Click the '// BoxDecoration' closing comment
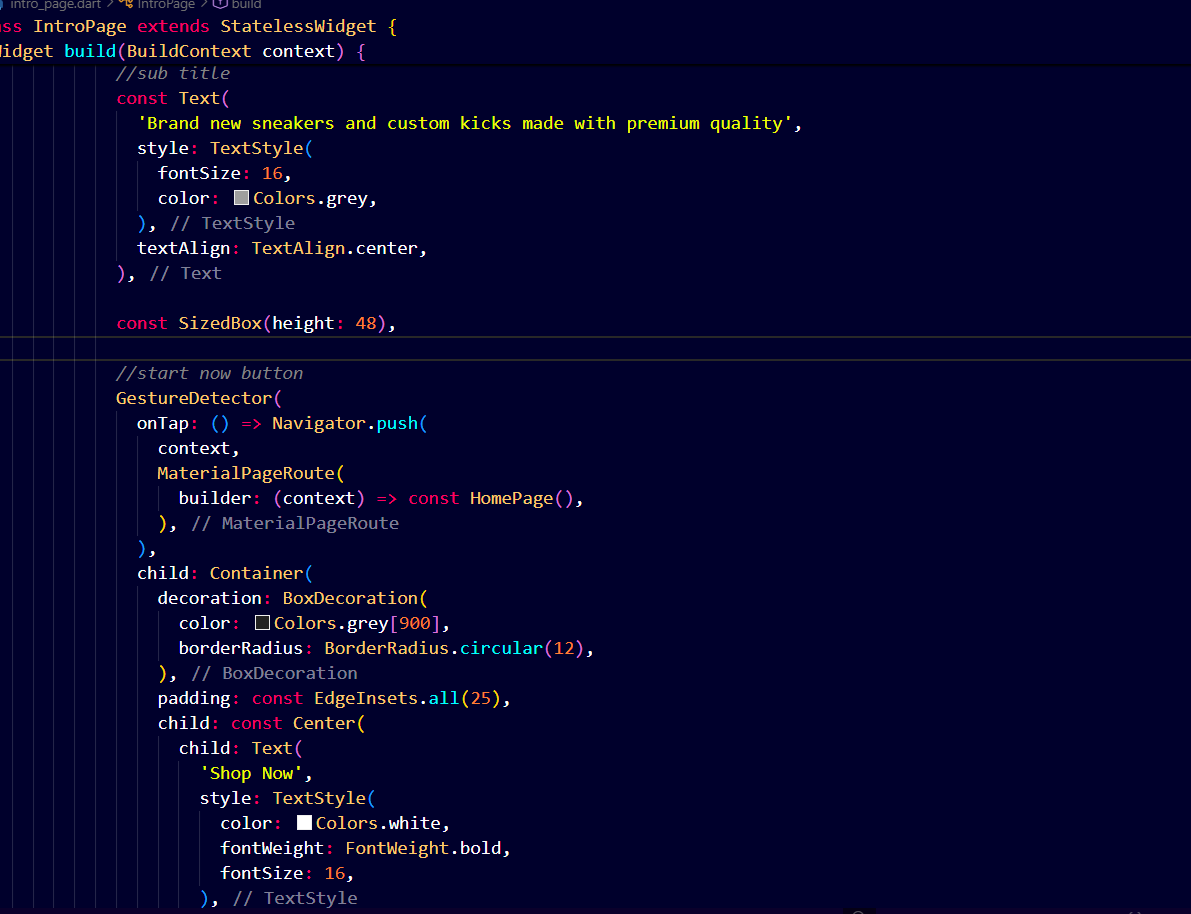 (x=274, y=674)
